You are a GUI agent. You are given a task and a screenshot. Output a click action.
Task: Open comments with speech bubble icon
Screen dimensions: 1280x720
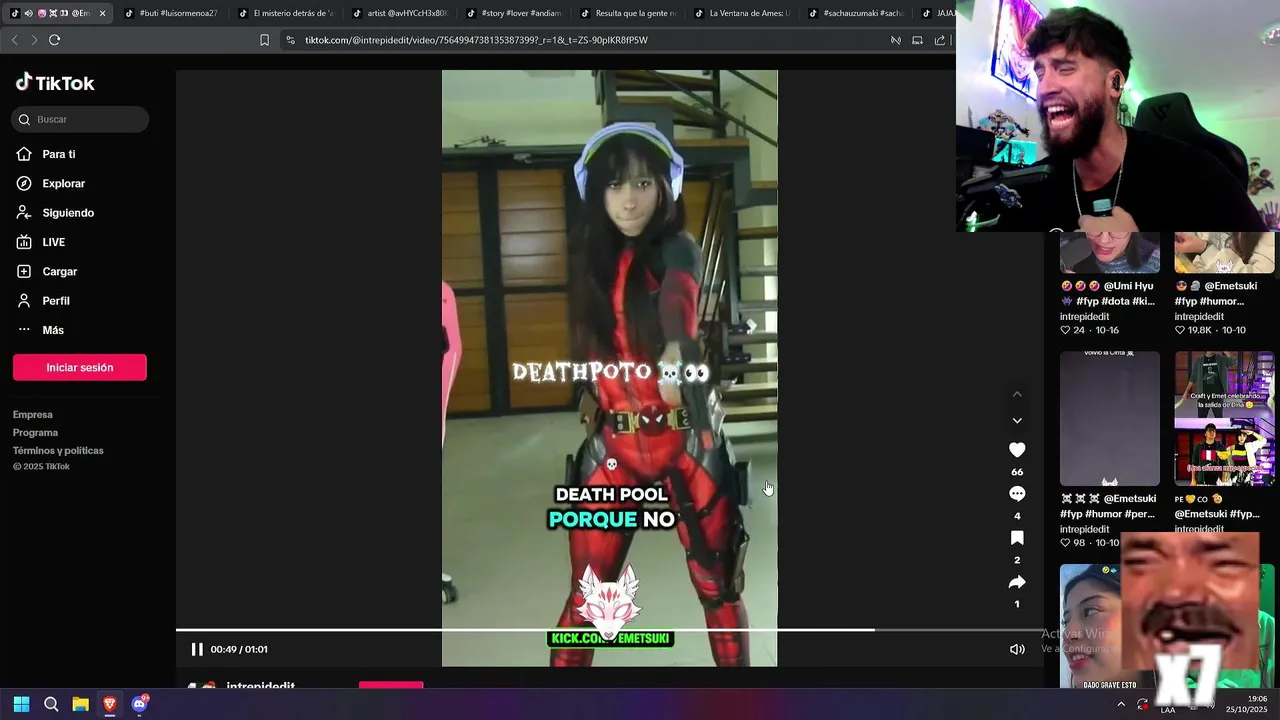click(x=1017, y=494)
